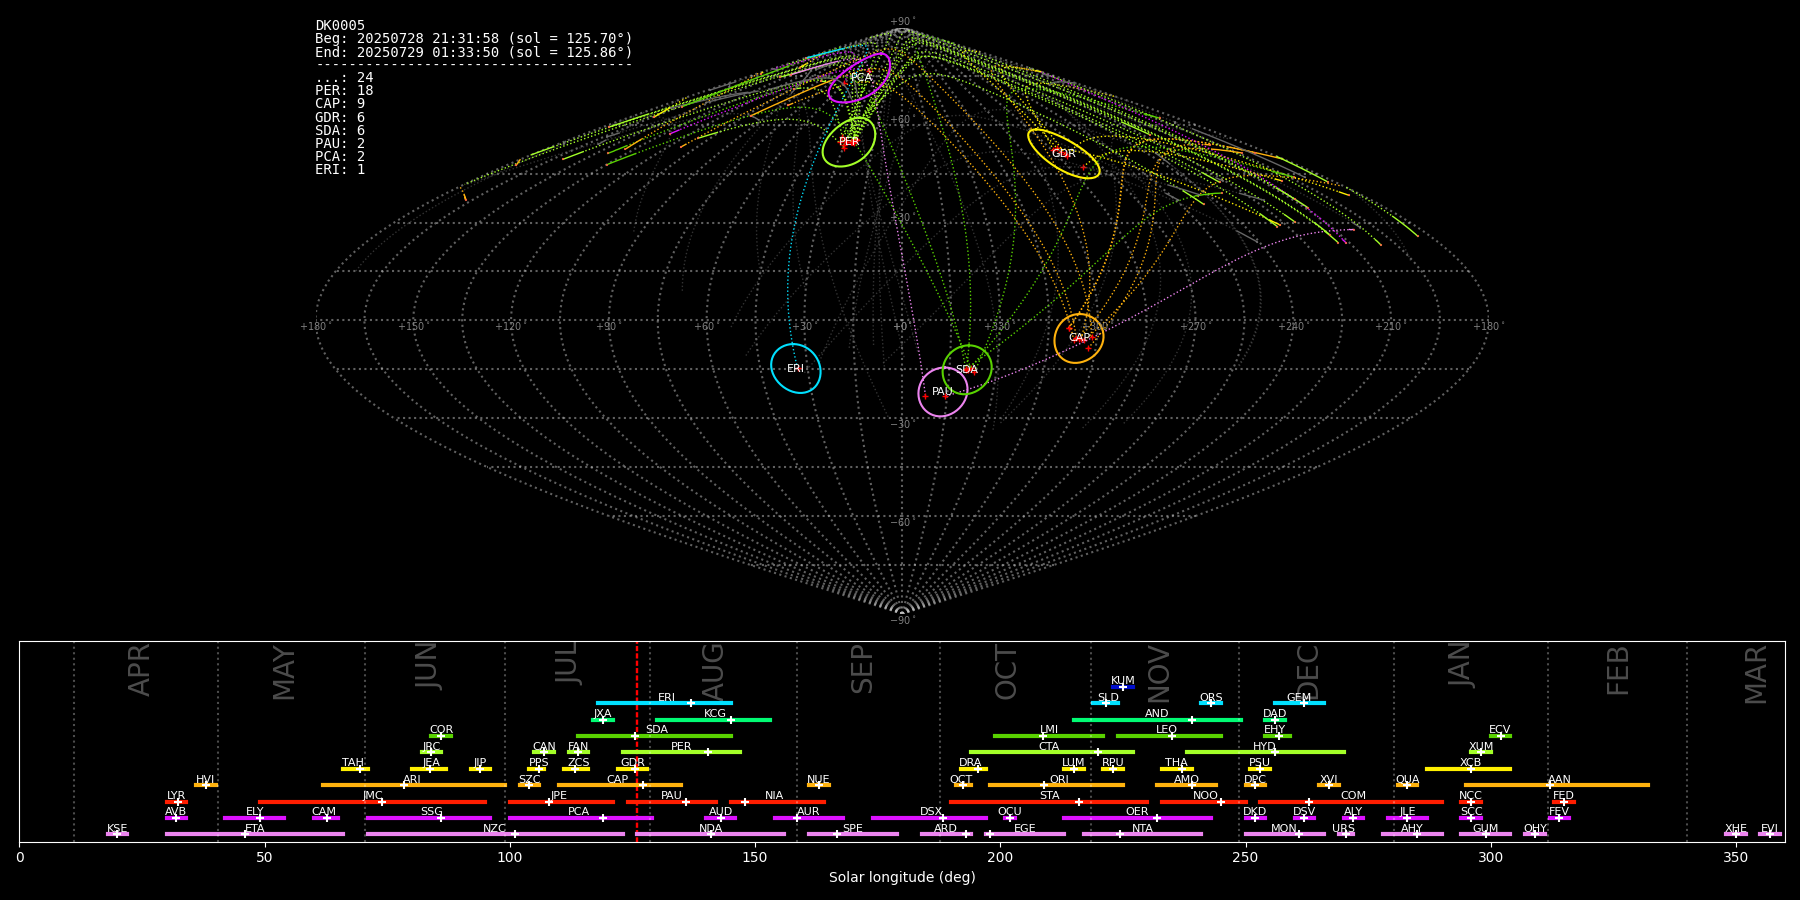Click the MAR month label in timeline
The height and width of the screenshot is (900, 1800).
1755,674
